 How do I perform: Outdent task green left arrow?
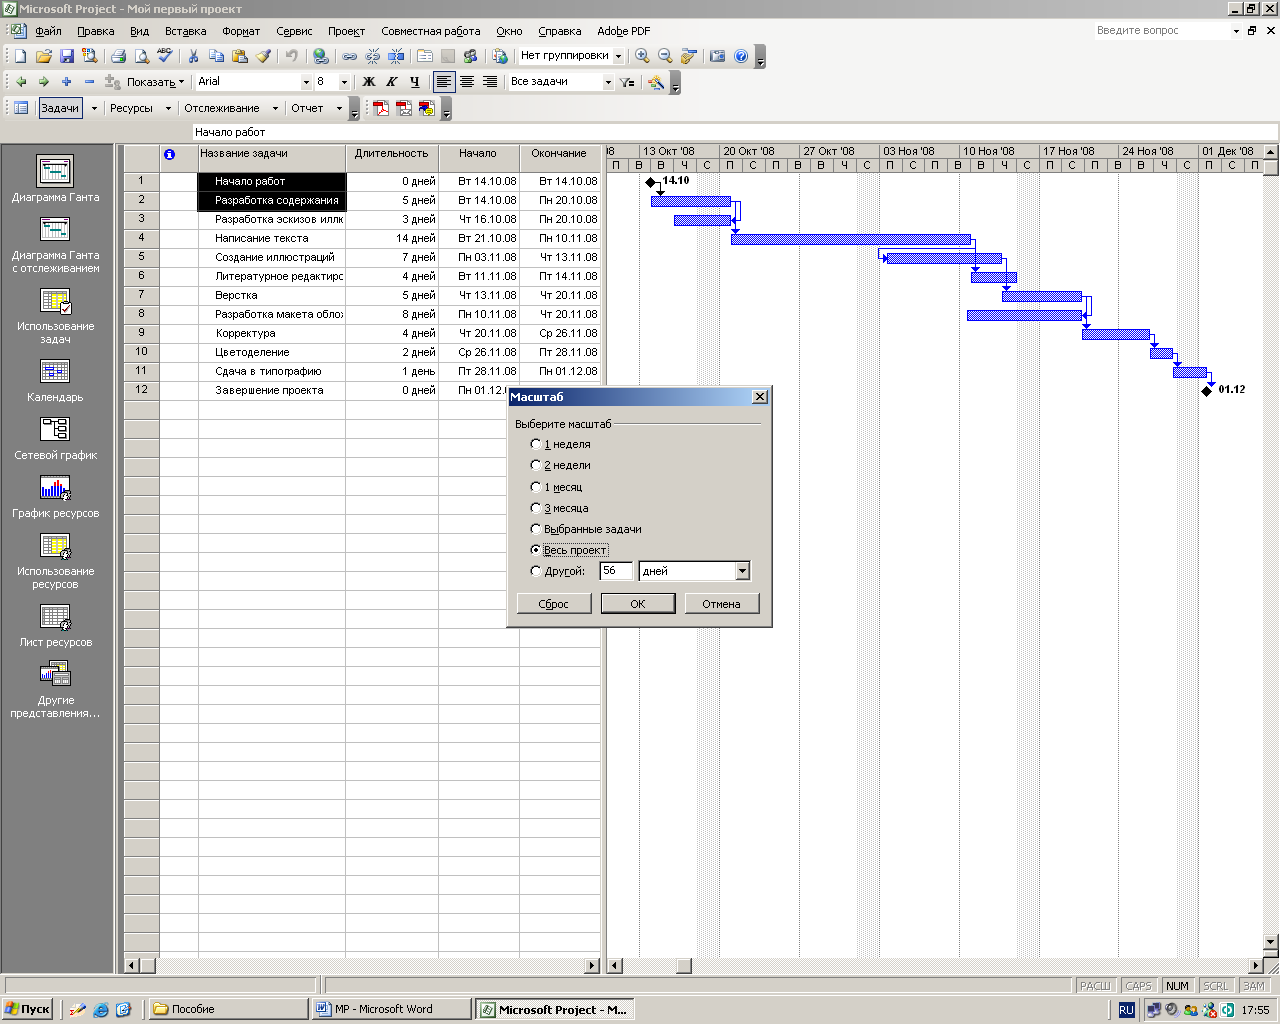[x=20, y=82]
